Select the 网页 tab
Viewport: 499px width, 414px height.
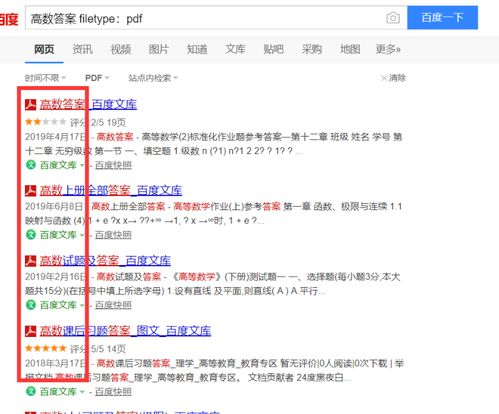click(44, 49)
